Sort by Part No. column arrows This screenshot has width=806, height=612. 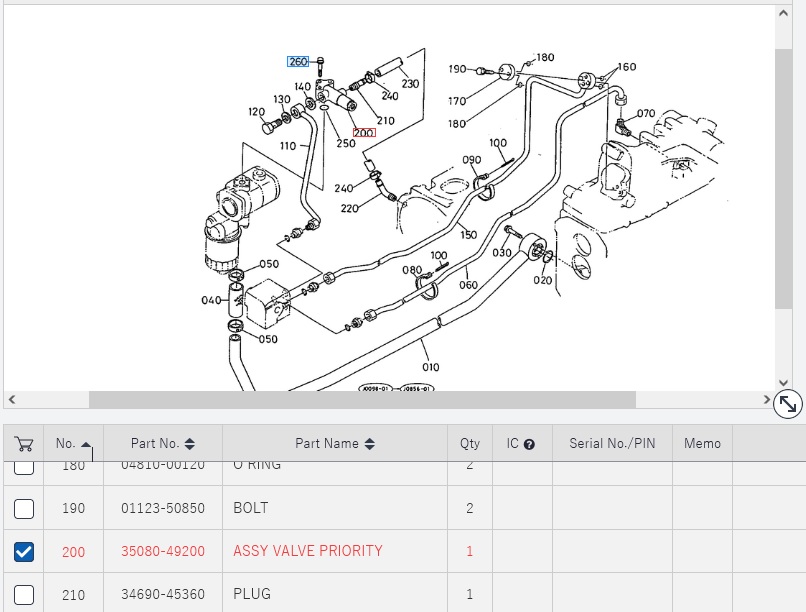(190, 444)
